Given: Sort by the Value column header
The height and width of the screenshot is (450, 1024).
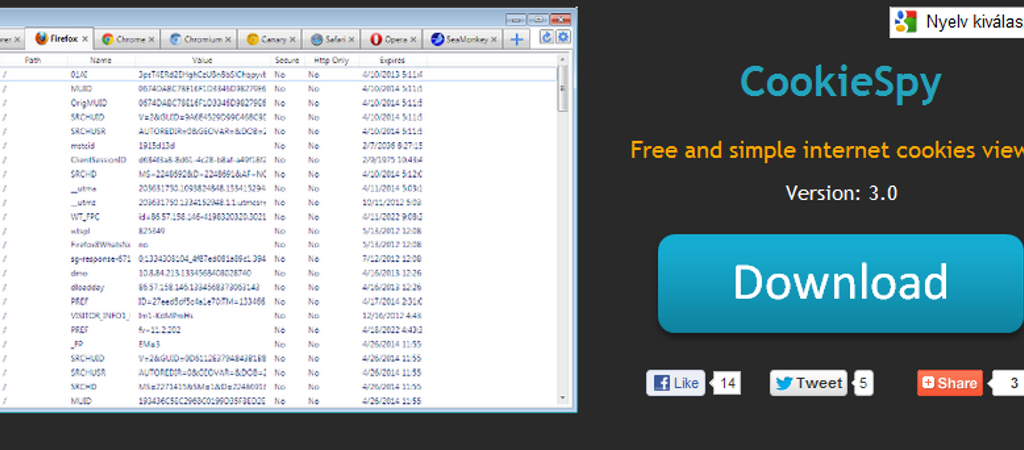Looking at the screenshot, I should pyautogui.click(x=202, y=60).
